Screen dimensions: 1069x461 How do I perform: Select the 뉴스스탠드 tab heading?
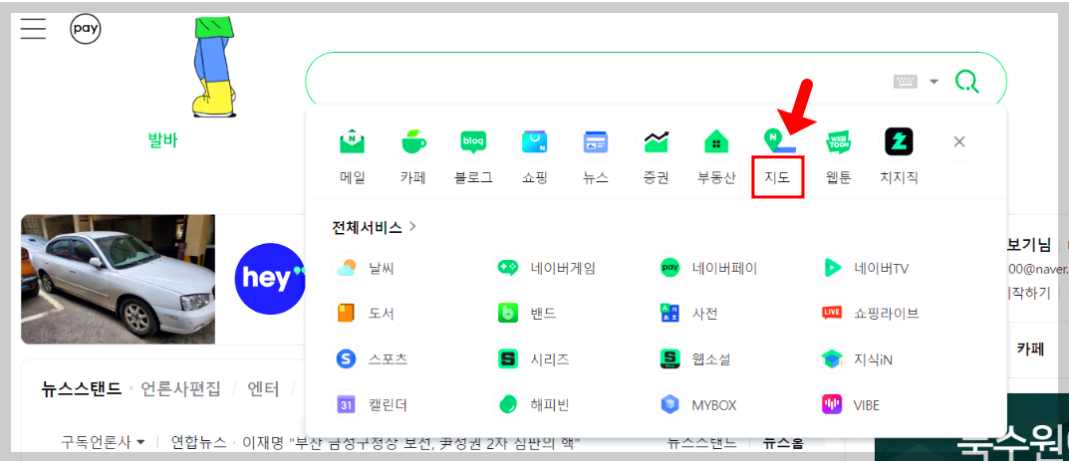tap(81, 389)
